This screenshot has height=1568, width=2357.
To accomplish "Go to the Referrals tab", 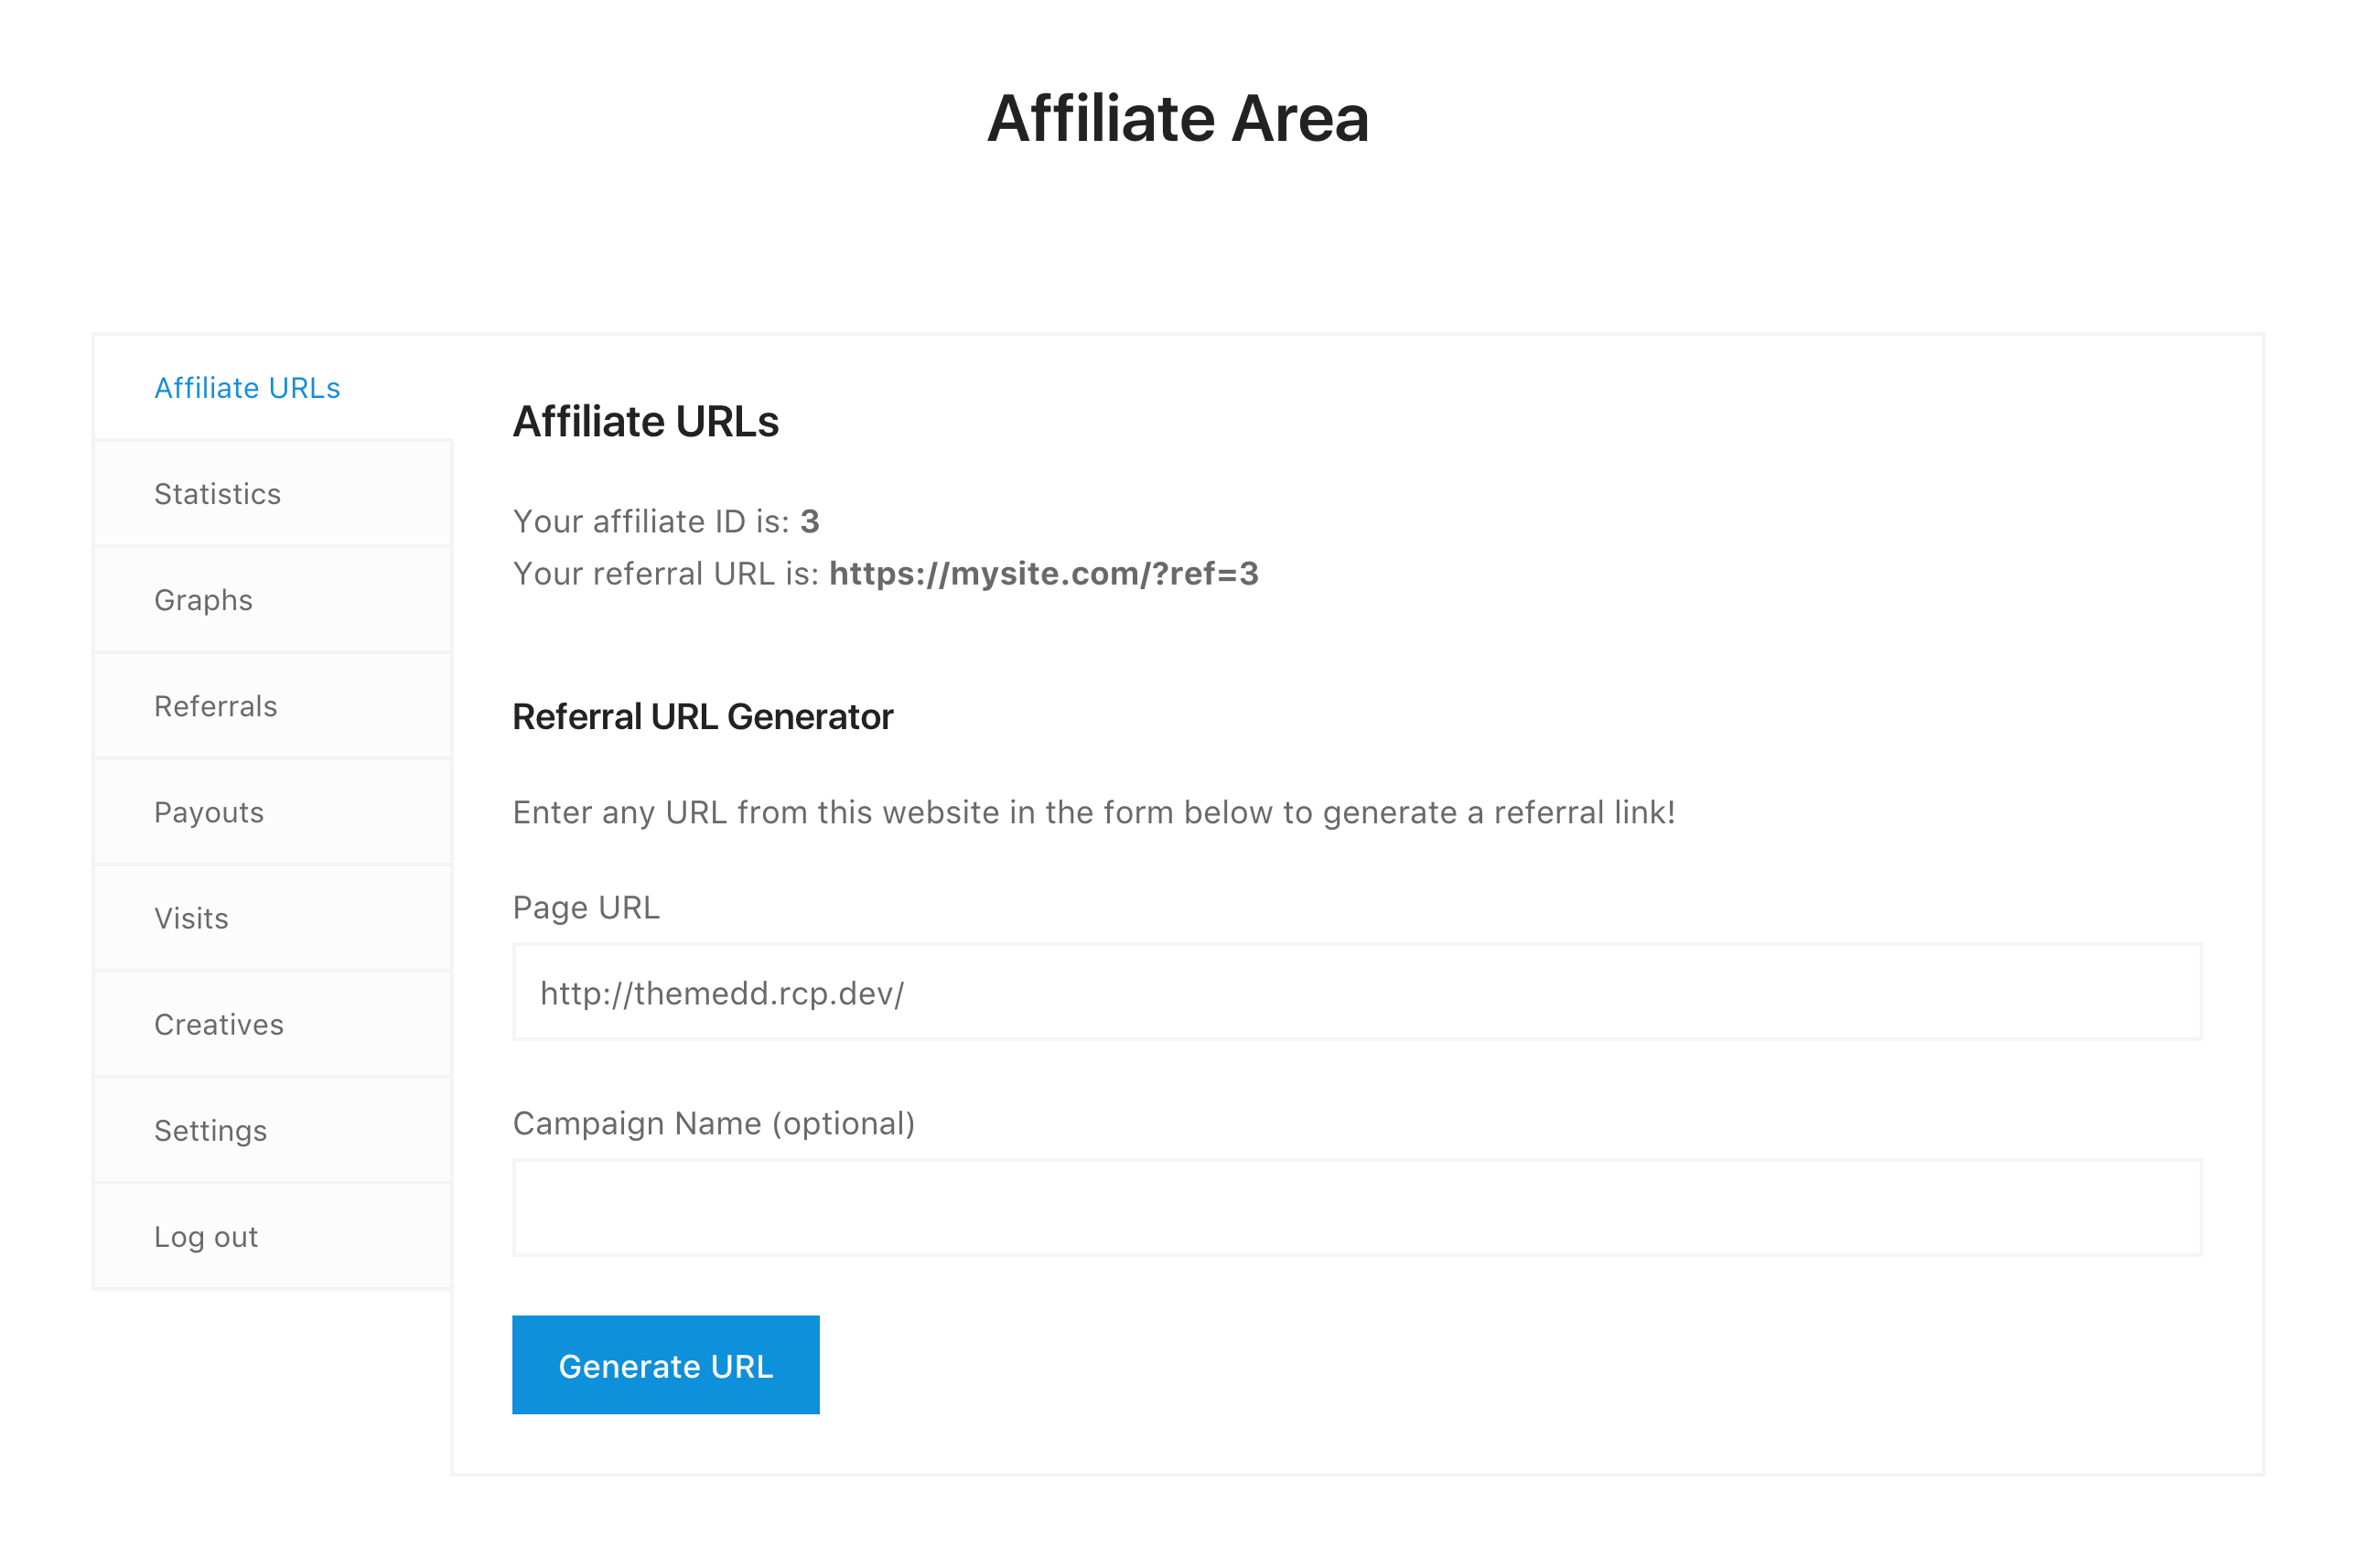I will (x=215, y=706).
